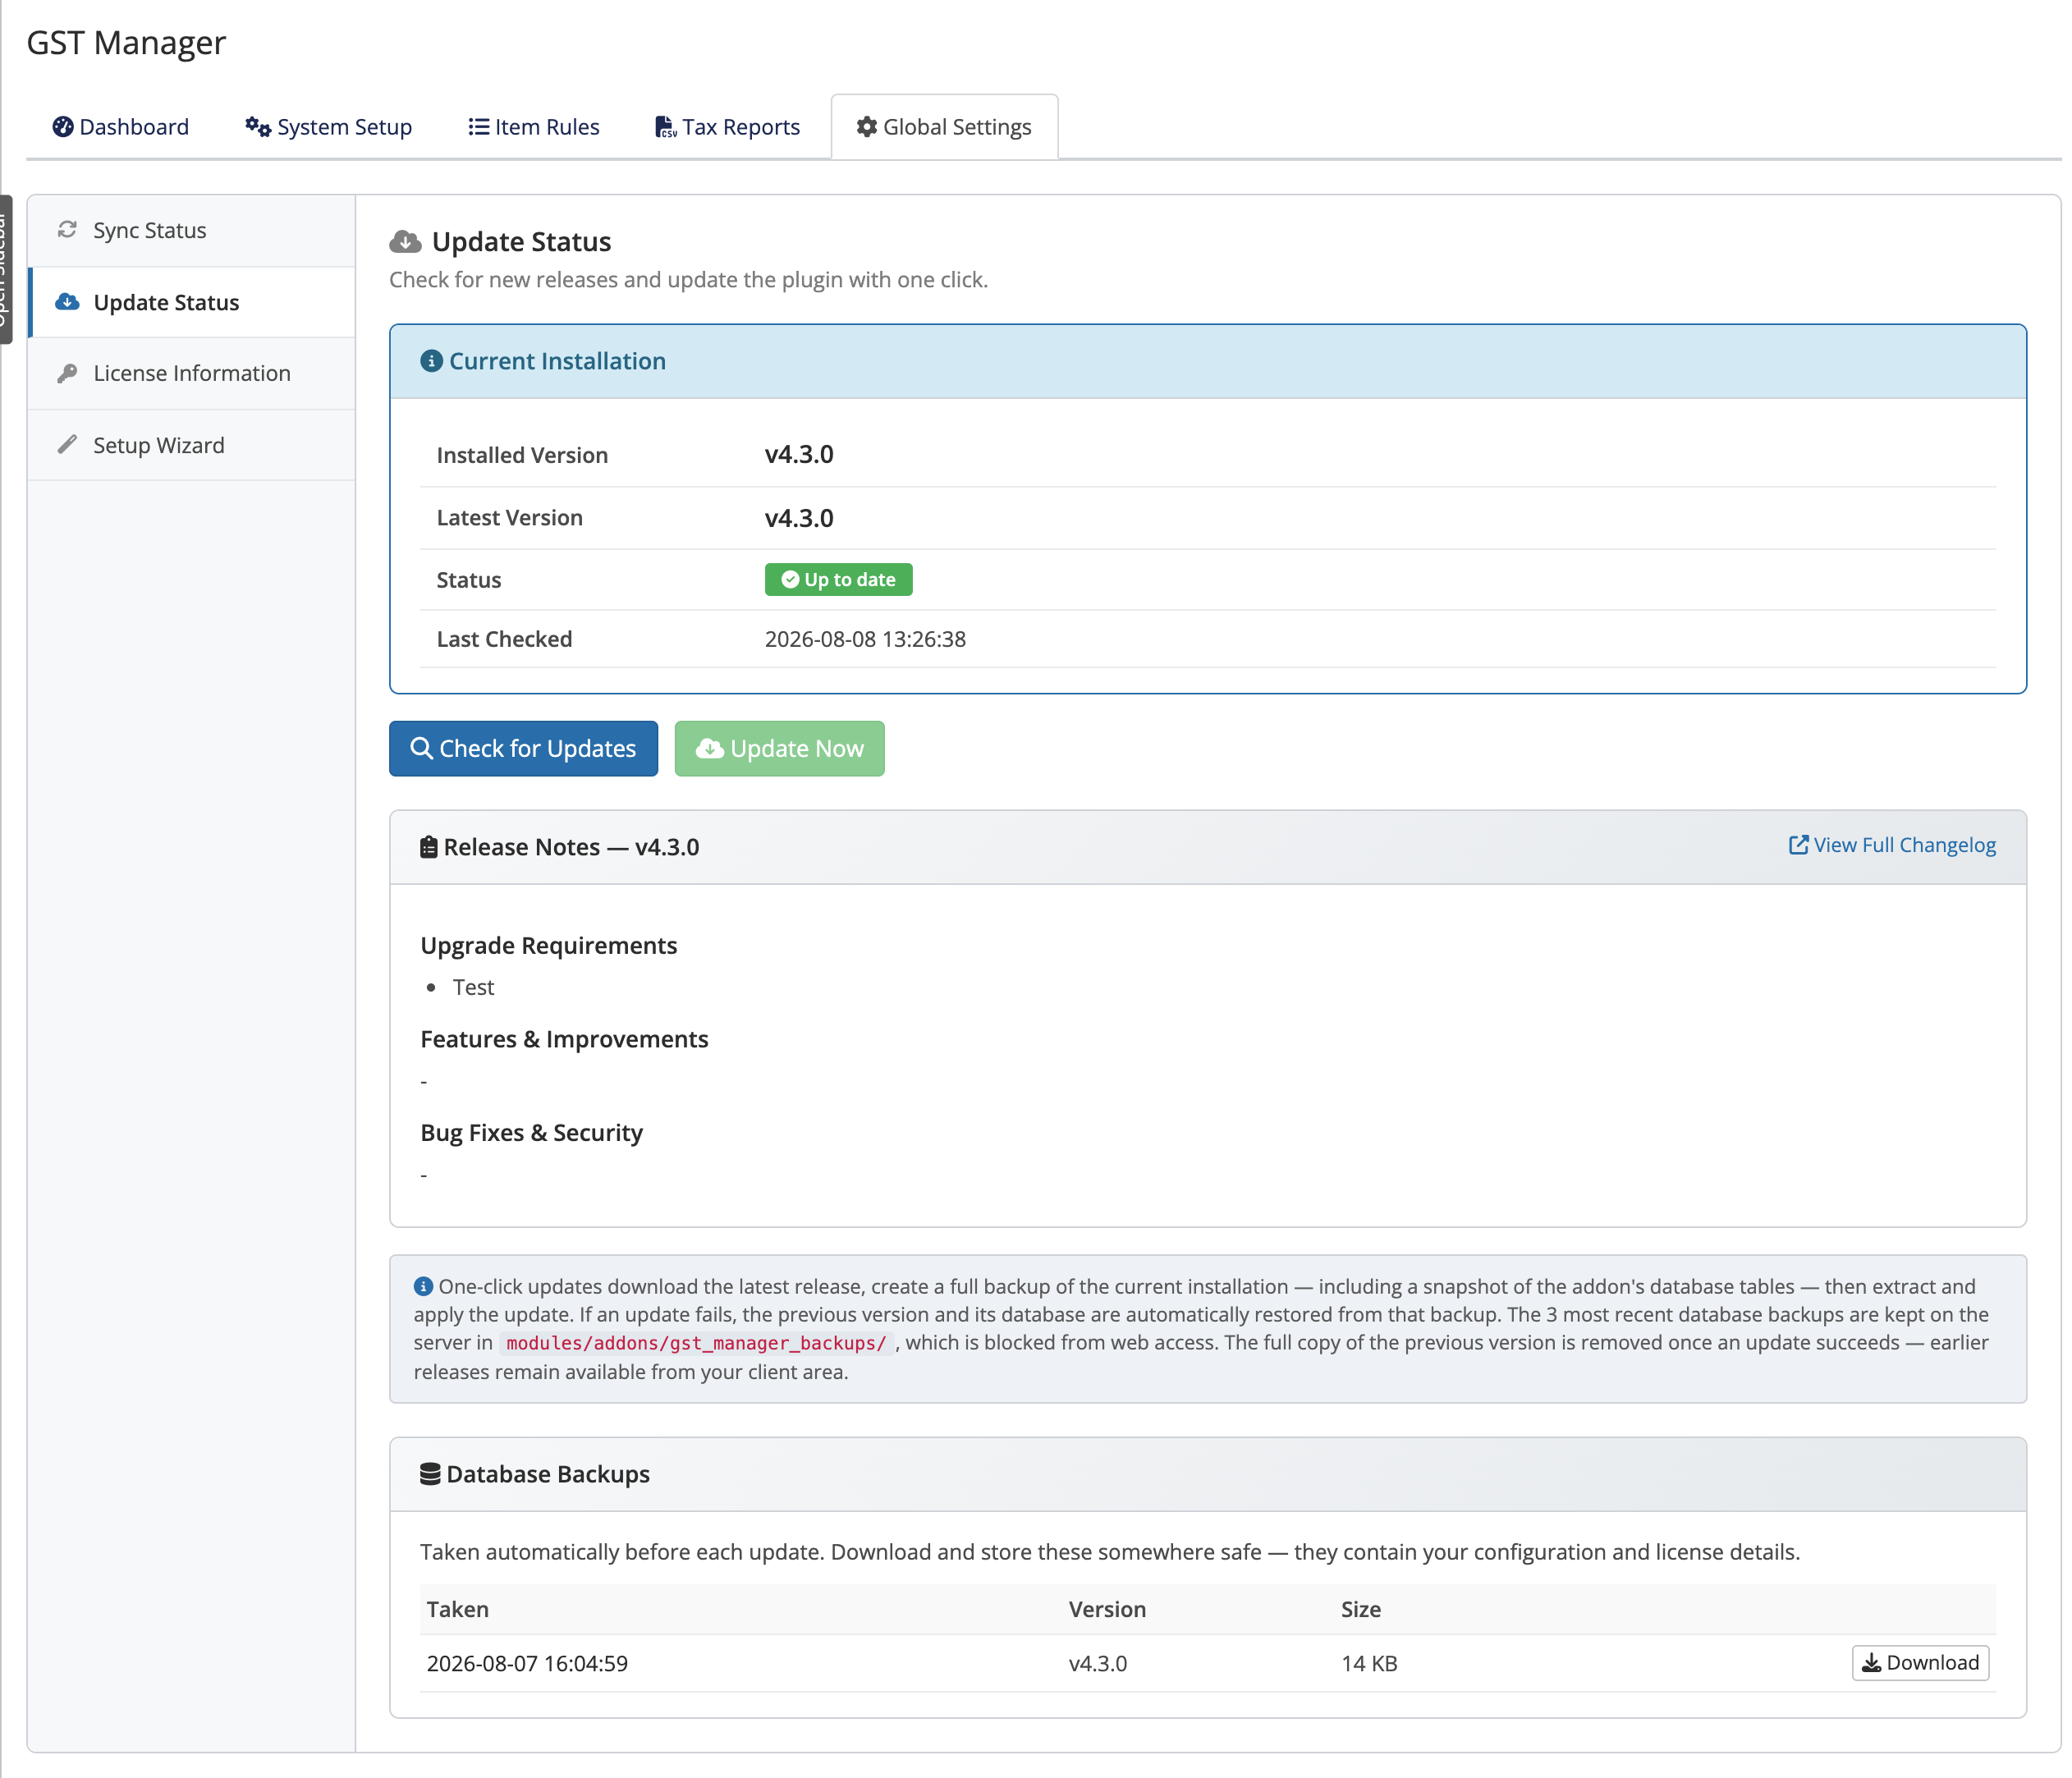Click the backup version cell v4.3.0

pos(1098,1663)
